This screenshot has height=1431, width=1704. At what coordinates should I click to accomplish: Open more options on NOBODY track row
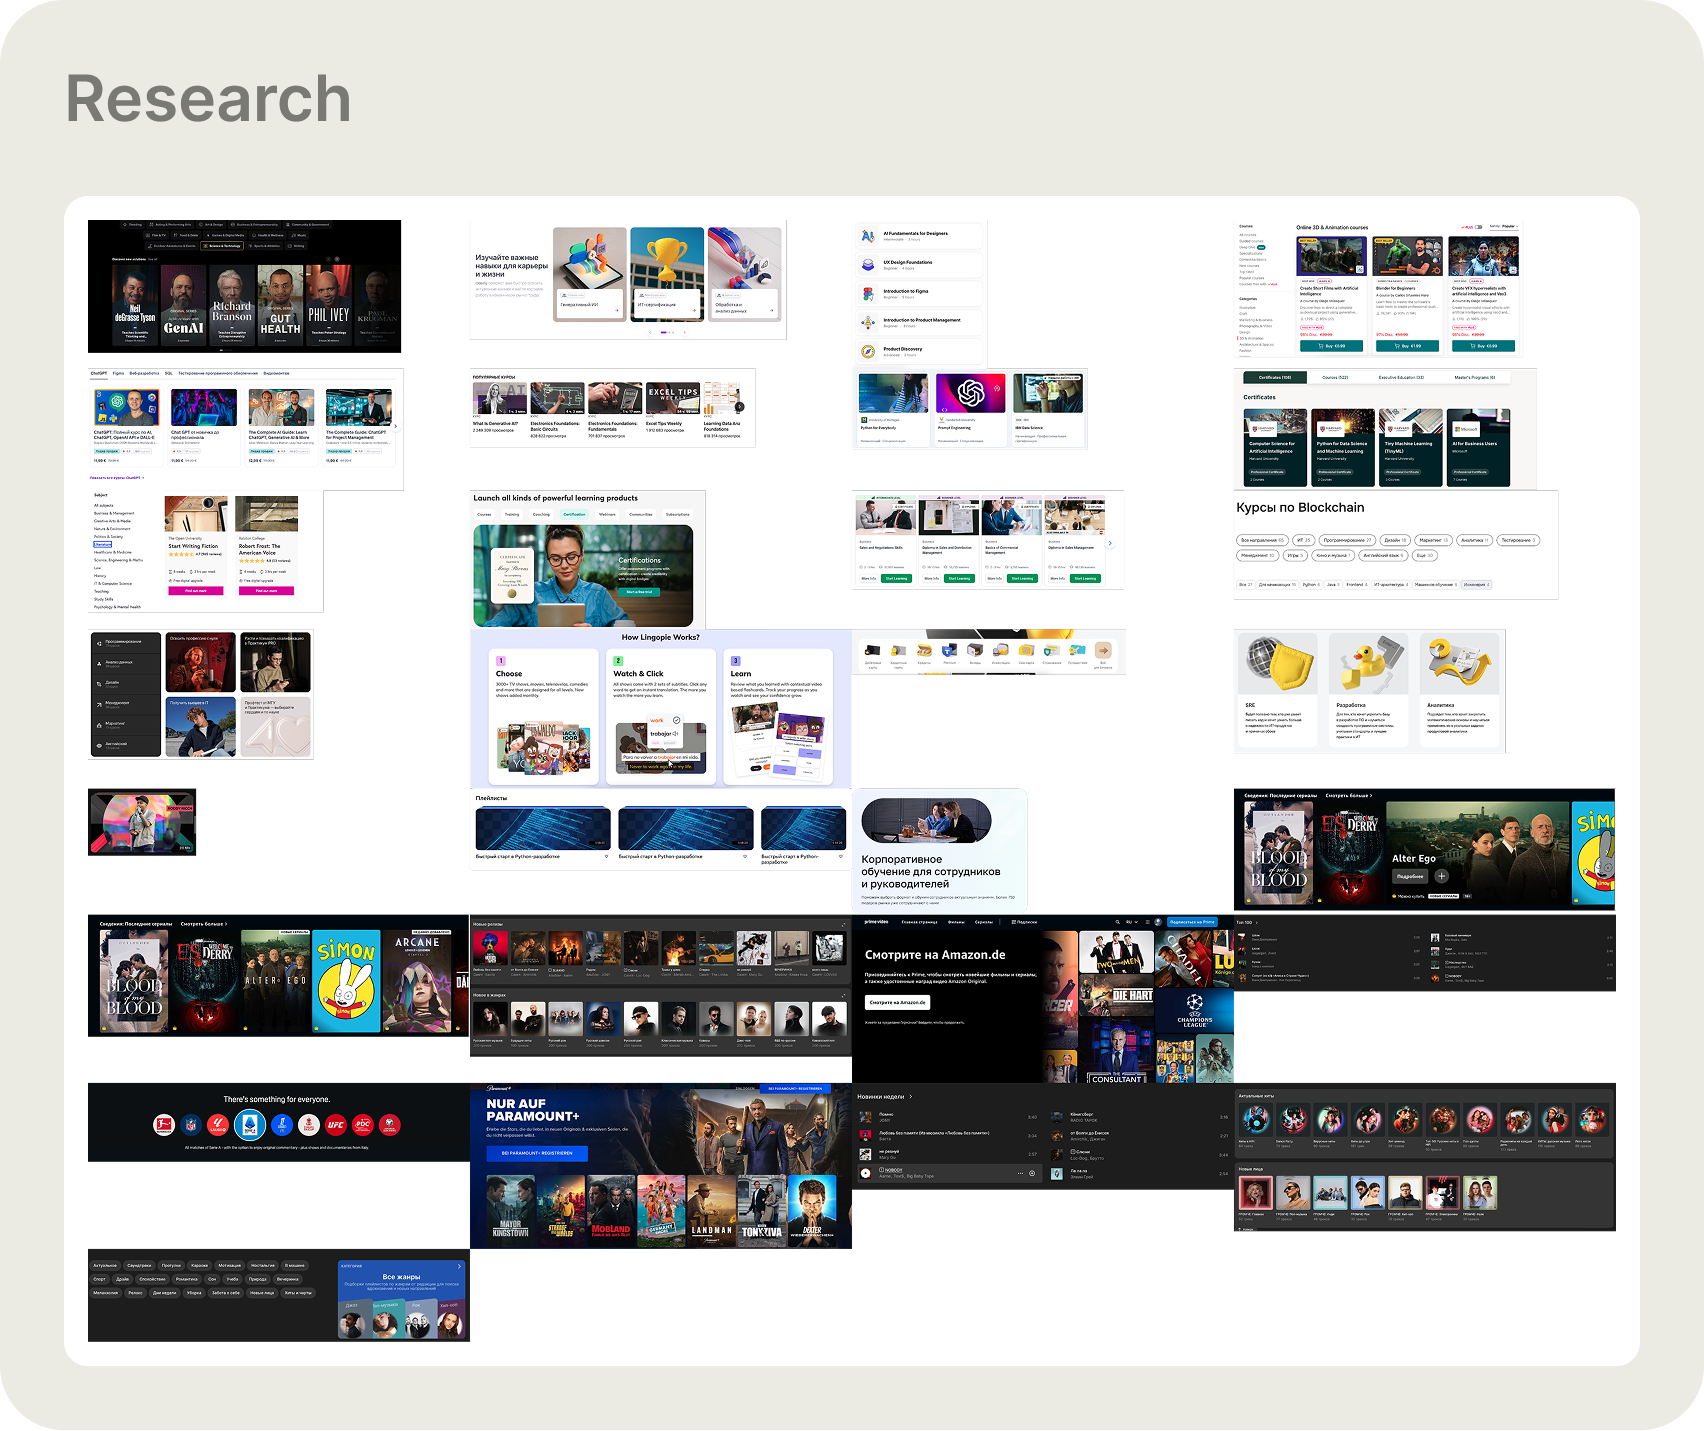1021,1173
